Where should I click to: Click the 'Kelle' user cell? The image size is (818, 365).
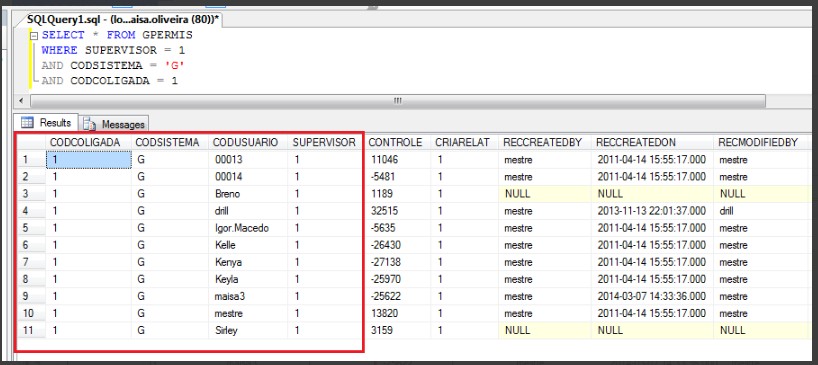(x=248, y=245)
